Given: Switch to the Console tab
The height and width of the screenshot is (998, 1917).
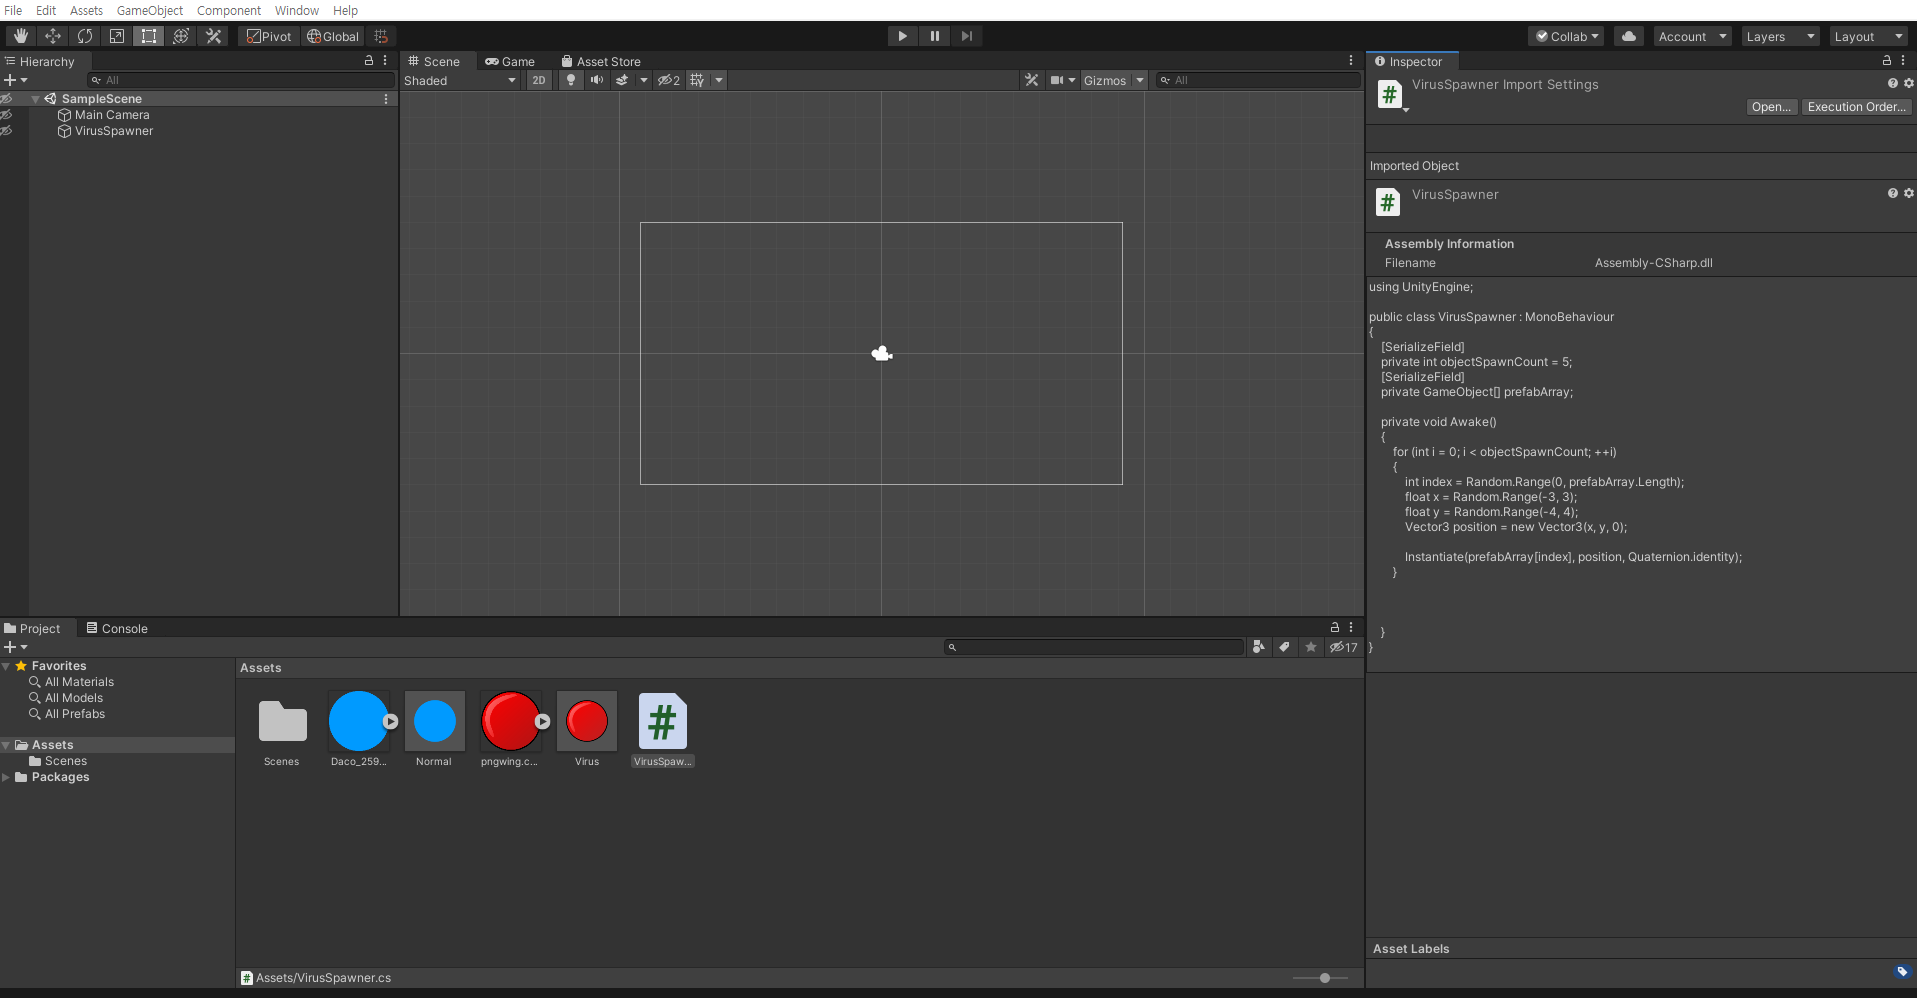Looking at the screenshot, I should [x=117, y=628].
